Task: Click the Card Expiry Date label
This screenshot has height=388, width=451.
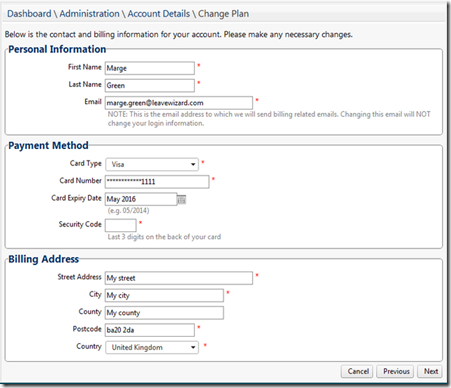Action: tap(76, 198)
